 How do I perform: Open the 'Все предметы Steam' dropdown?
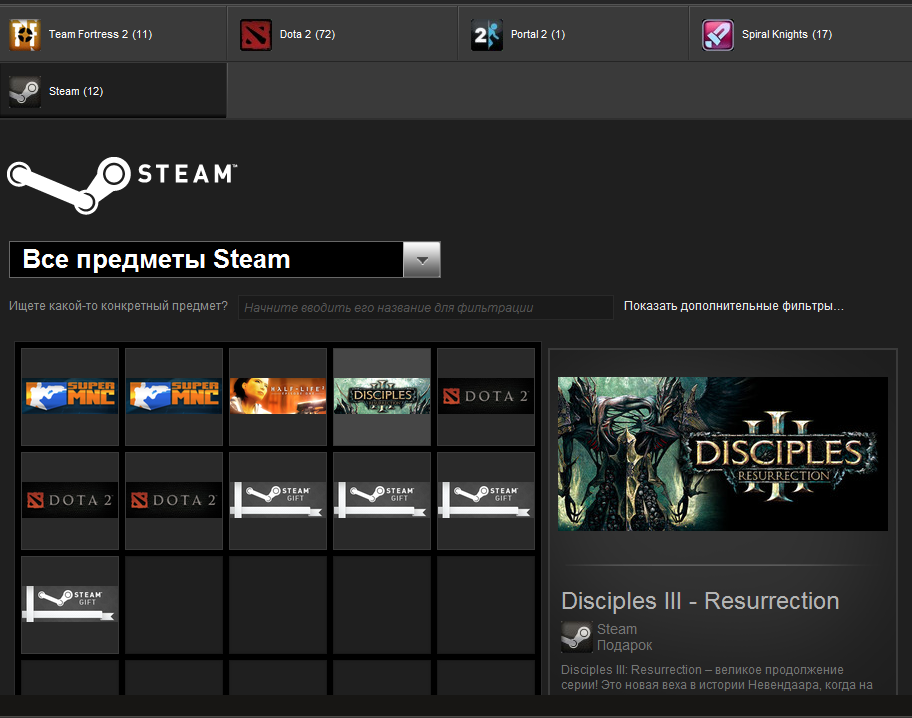[x=225, y=260]
